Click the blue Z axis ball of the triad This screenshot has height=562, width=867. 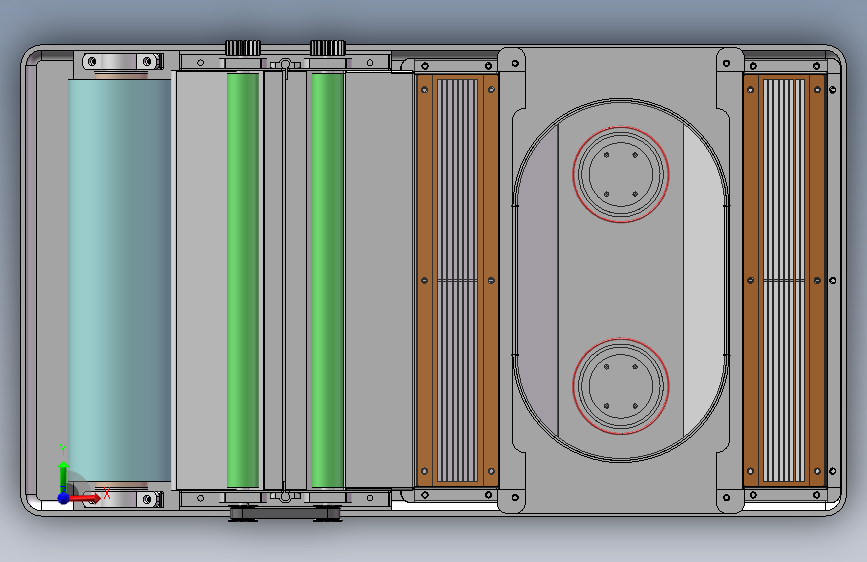pyautogui.click(x=64, y=498)
